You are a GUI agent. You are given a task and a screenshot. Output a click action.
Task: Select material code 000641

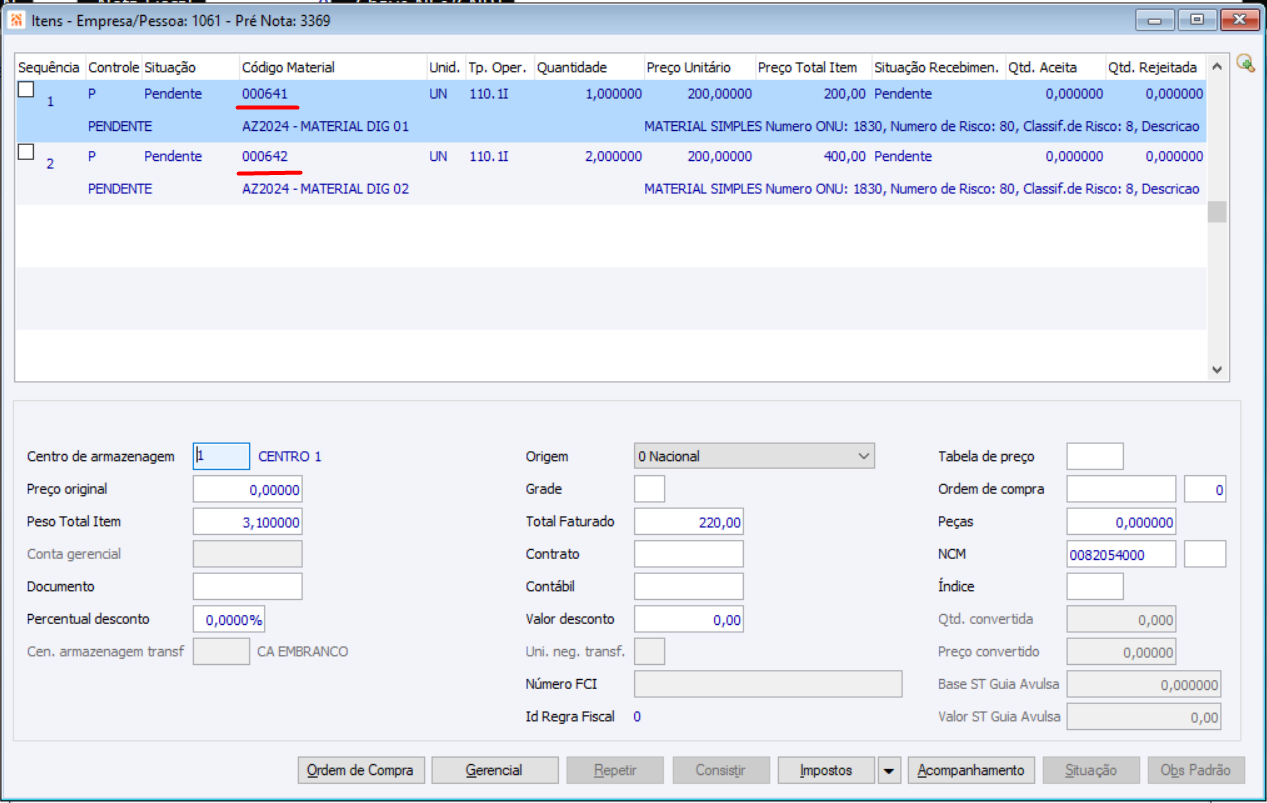(265, 94)
